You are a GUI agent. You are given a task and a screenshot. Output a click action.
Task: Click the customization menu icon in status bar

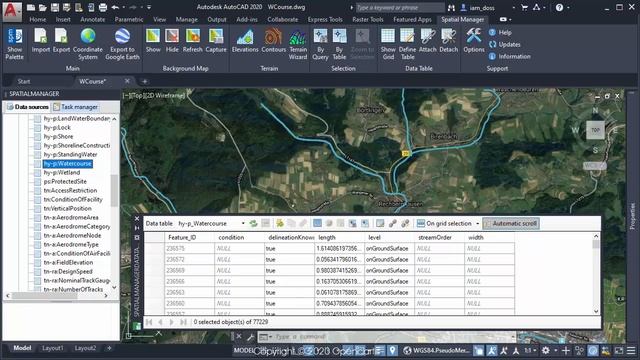click(631, 350)
